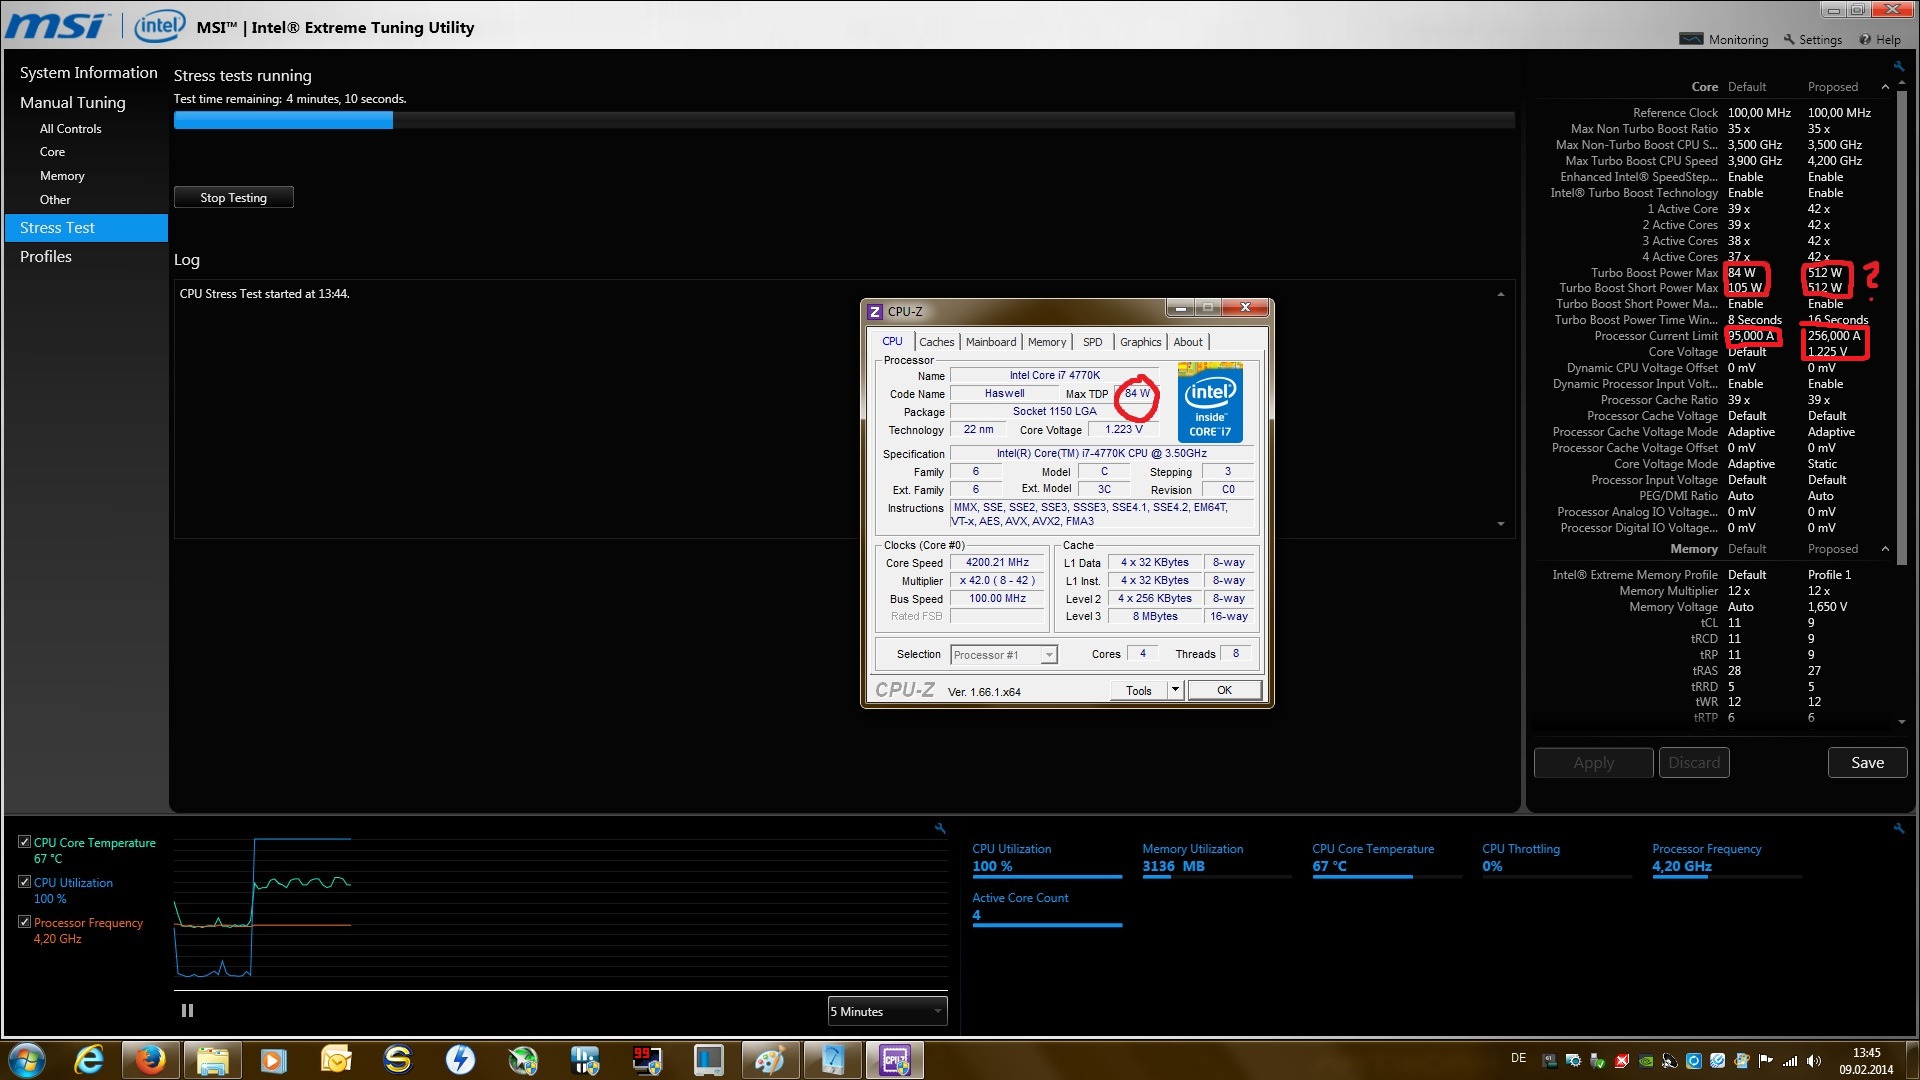Open Firefox from the taskbar
This screenshot has width=1920, height=1080.
150,1060
